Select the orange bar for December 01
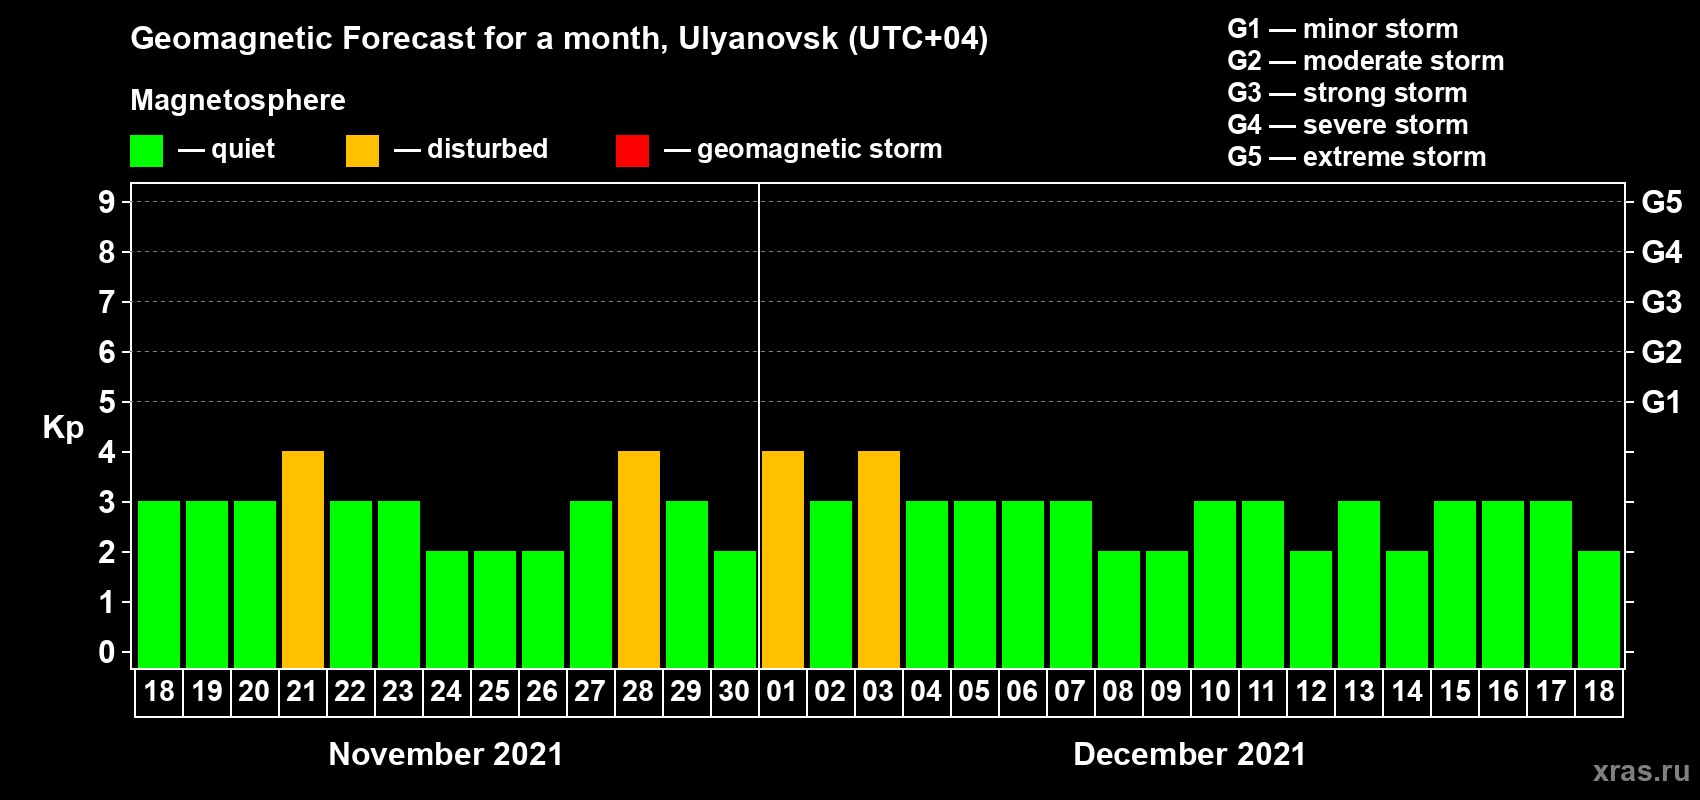The image size is (1700, 800). click(x=783, y=559)
